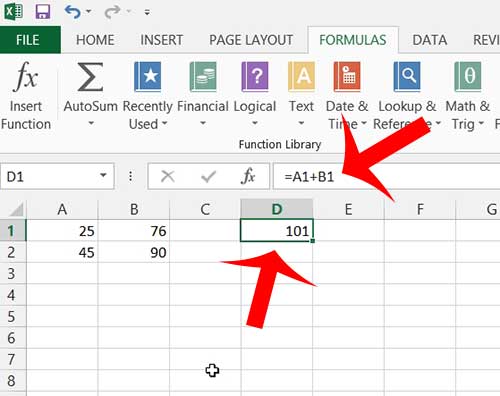Open Lookup & Reference functions icon
This screenshot has width=500, height=396.
(407, 77)
